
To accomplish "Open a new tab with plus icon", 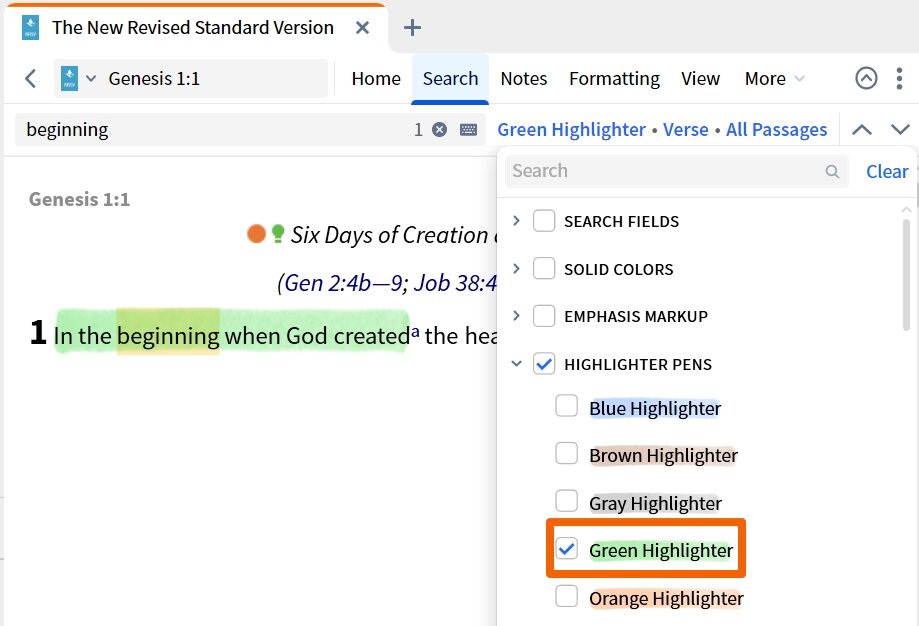I will tap(412, 28).
